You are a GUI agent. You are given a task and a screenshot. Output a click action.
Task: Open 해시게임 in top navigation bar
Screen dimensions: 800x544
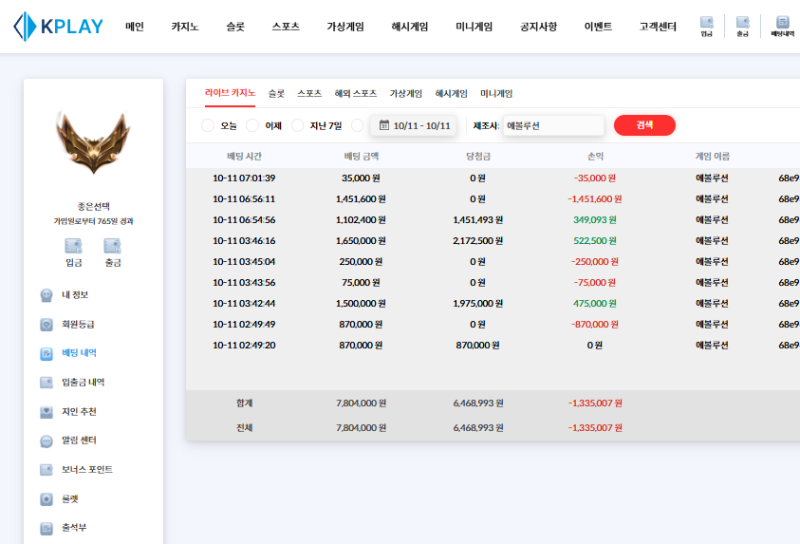[410, 27]
